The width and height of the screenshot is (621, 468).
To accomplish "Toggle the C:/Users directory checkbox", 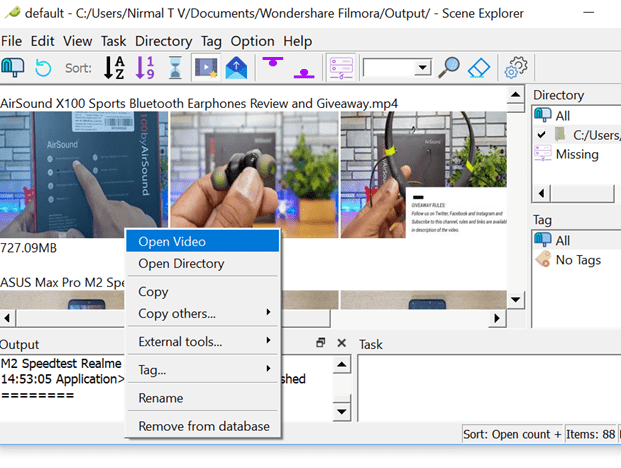I will pos(541,135).
